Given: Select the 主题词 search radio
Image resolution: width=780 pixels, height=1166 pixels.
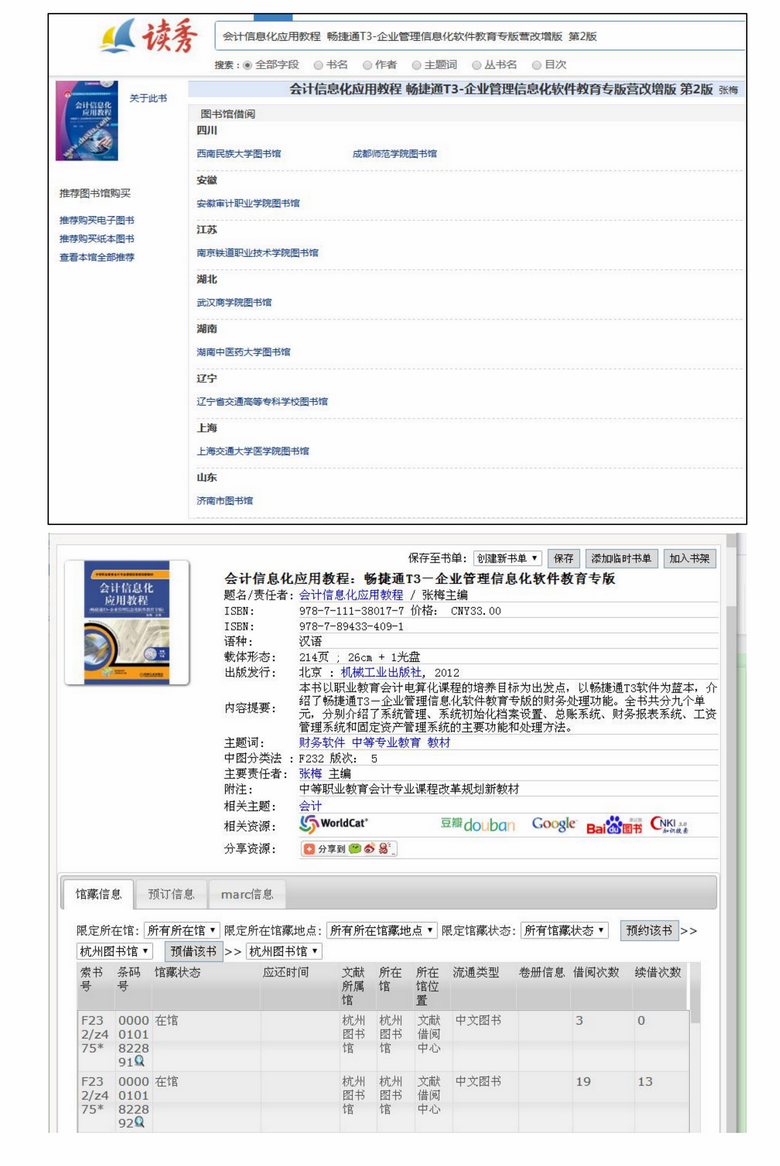Looking at the screenshot, I should pyautogui.click(x=416, y=65).
